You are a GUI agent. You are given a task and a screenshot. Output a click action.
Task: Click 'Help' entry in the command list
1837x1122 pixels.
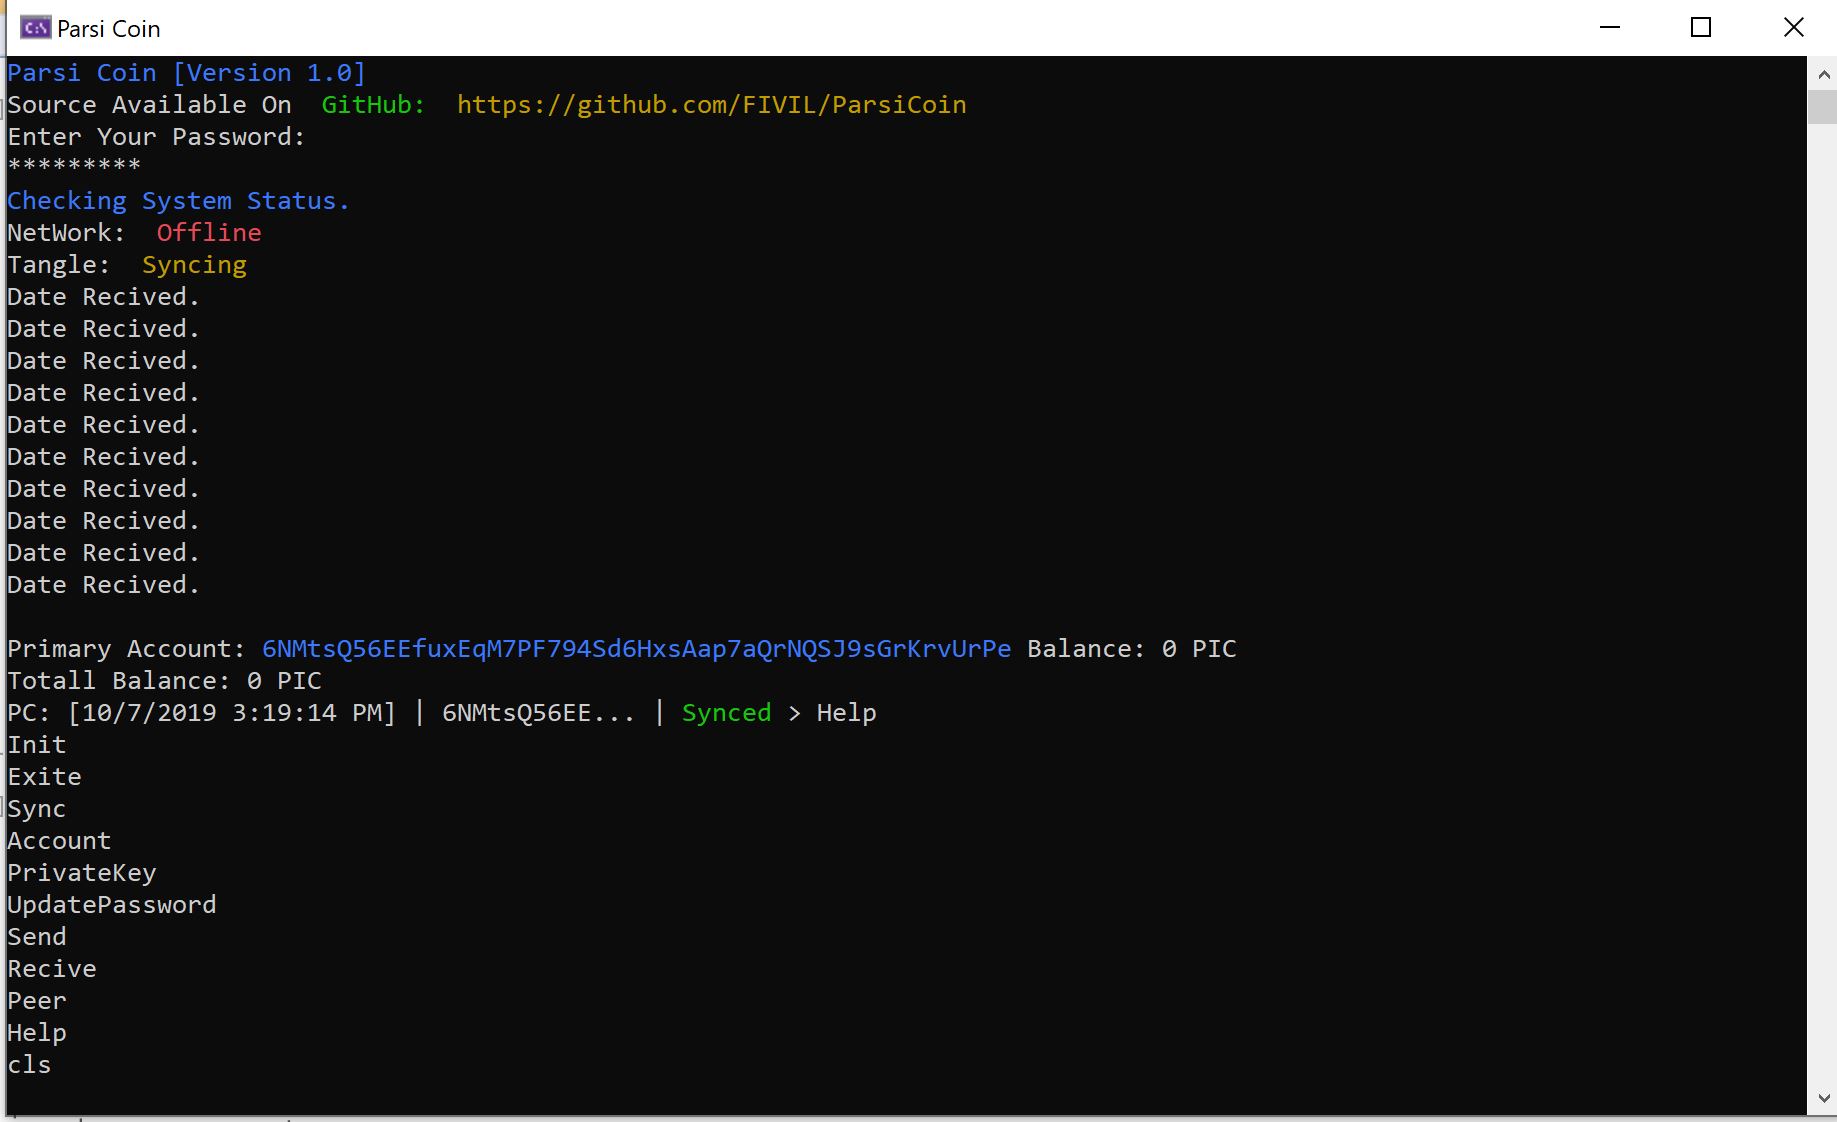pyautogui.click(x=37, y=1033)
